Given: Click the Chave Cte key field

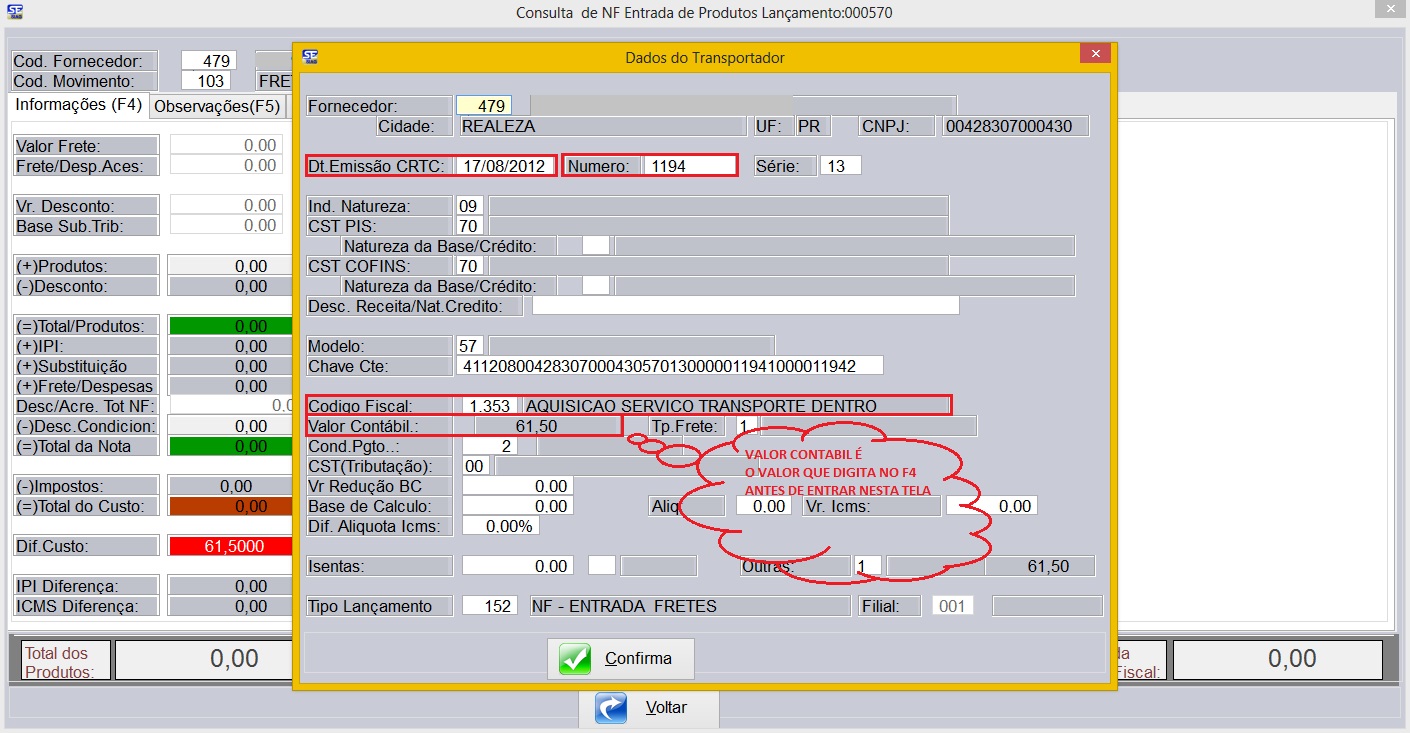Looking at the screenshot, I should pos(669,366).
